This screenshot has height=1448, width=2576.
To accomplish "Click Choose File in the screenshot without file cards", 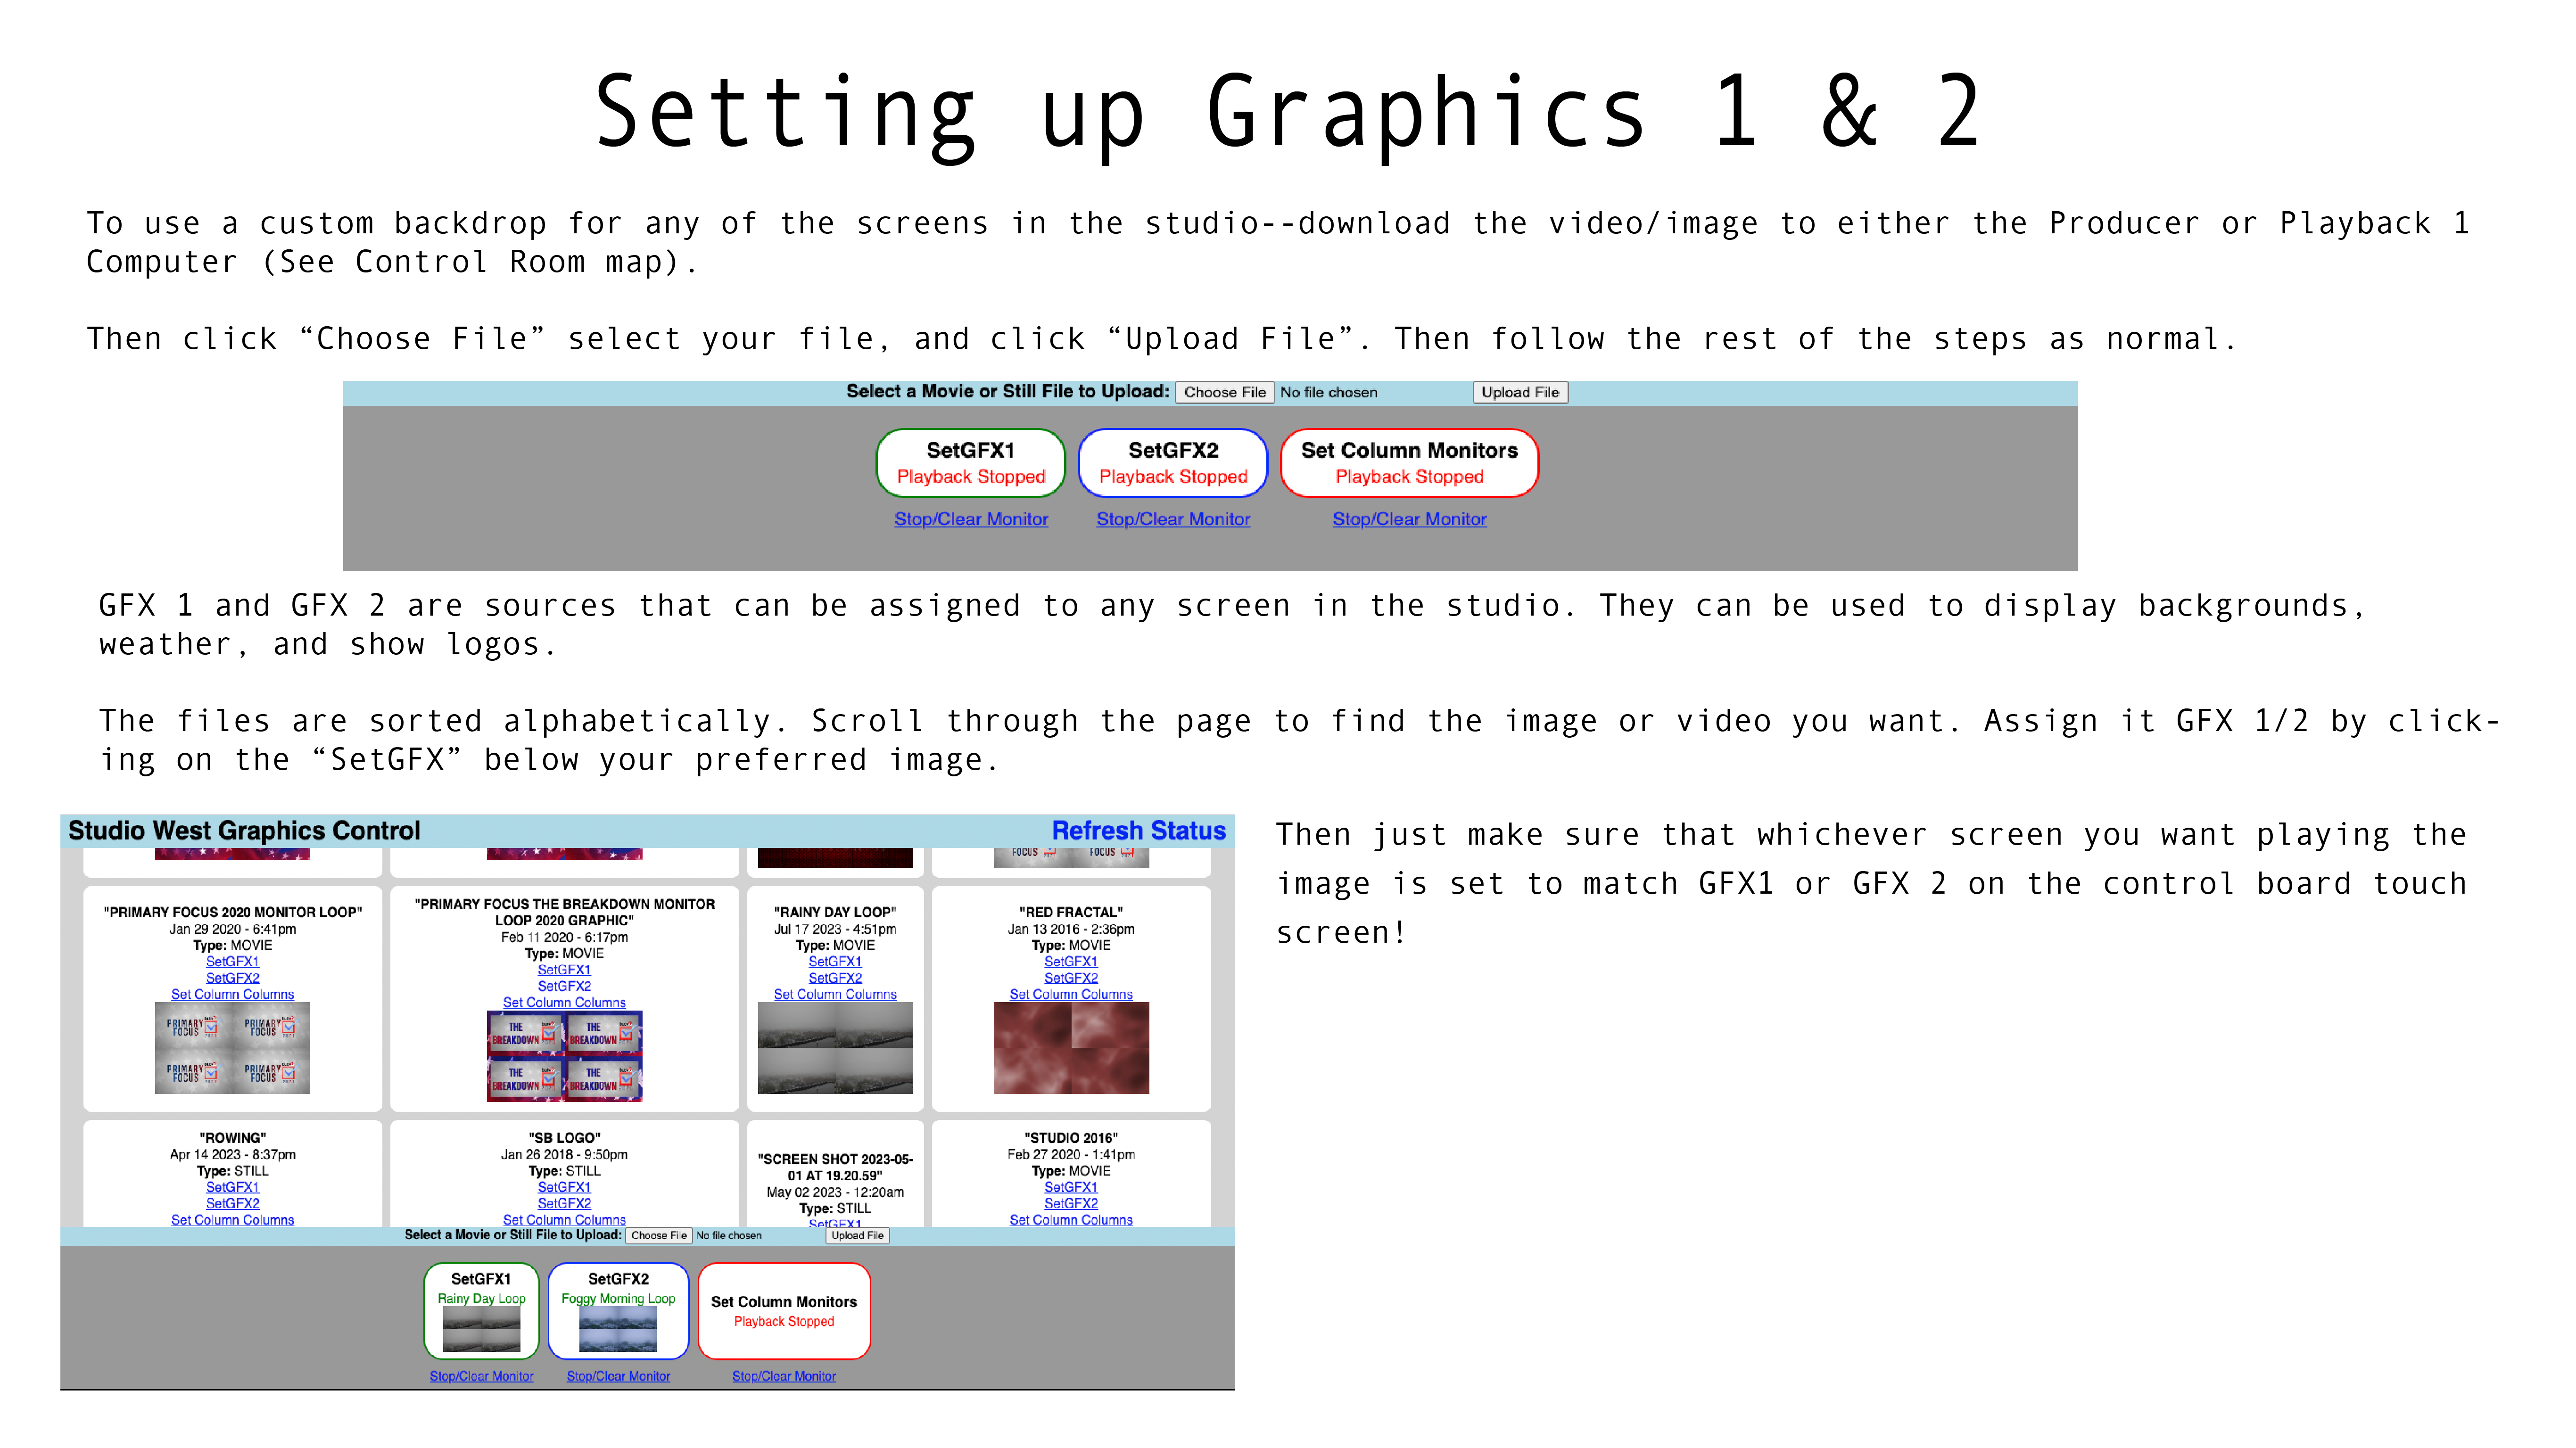I will point(1225,393).
